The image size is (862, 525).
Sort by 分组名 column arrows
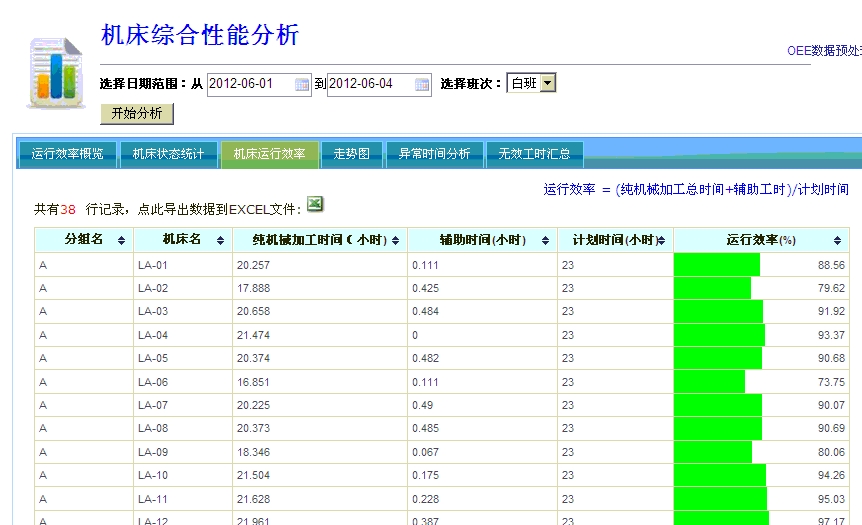(x=121, y=240)
